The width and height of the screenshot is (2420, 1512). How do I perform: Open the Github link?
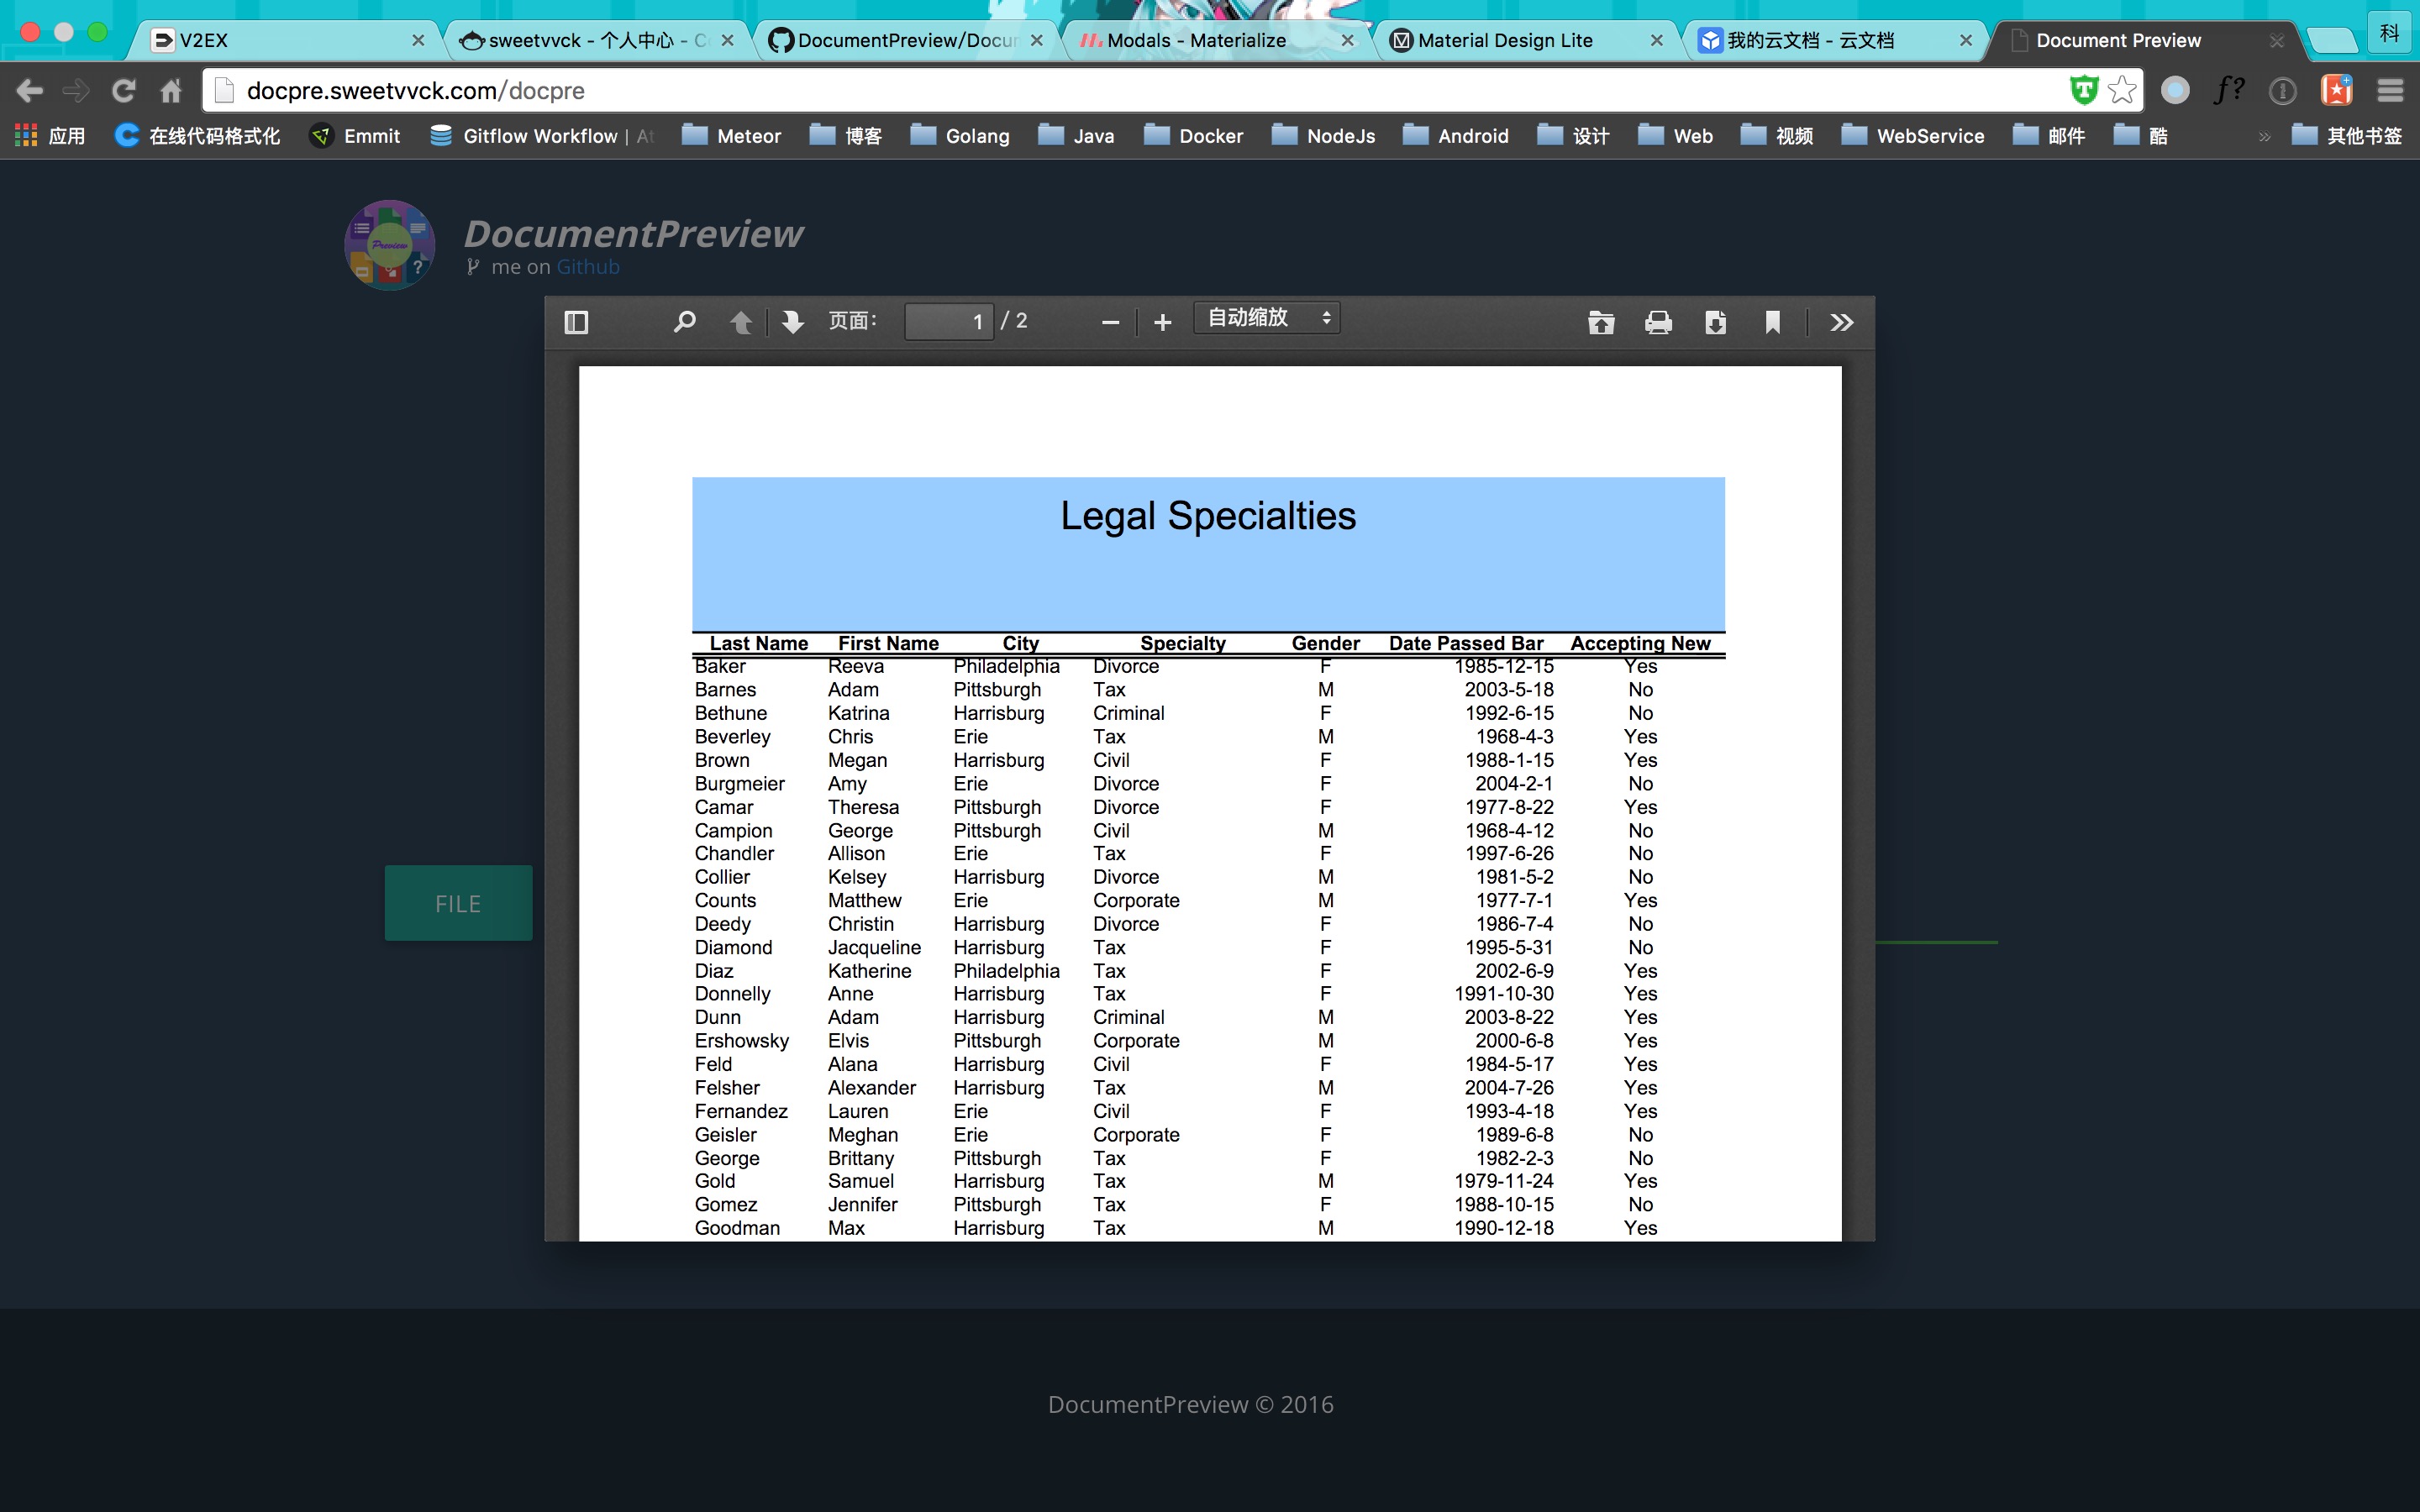(588, 267)
